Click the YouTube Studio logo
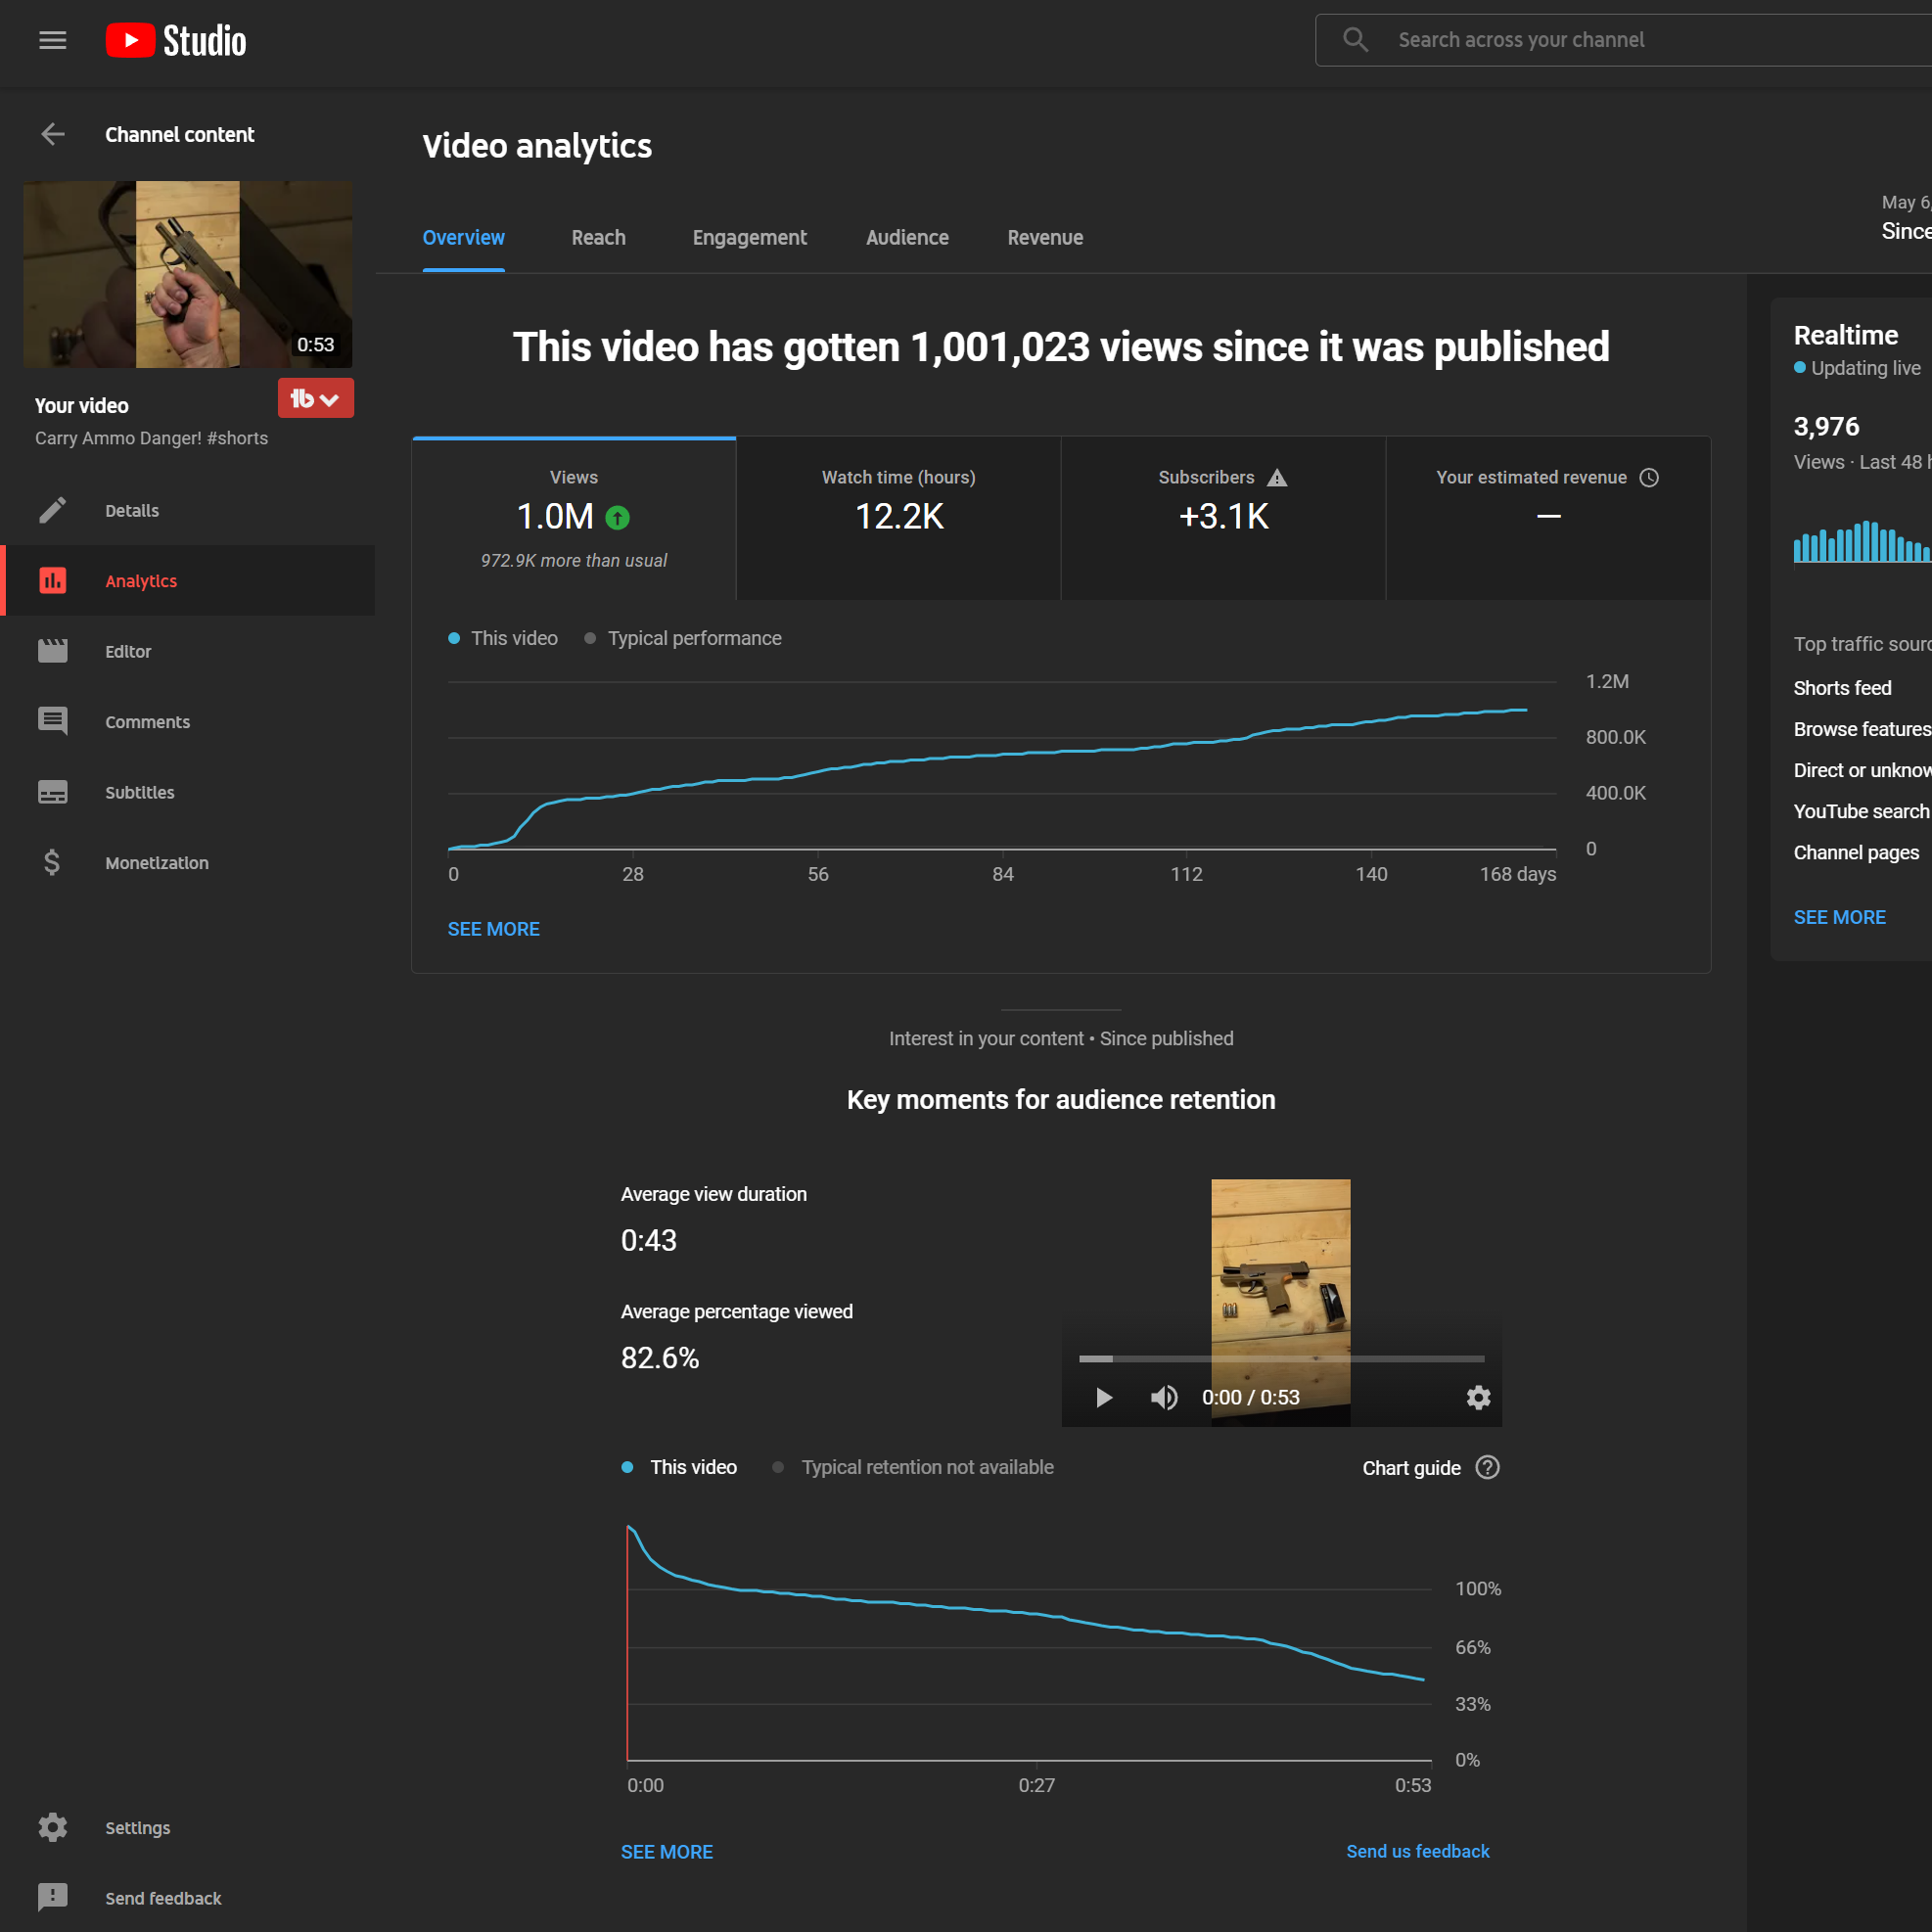The image size is (1932, 1932). pyautogui.click(x=176, y=41)
